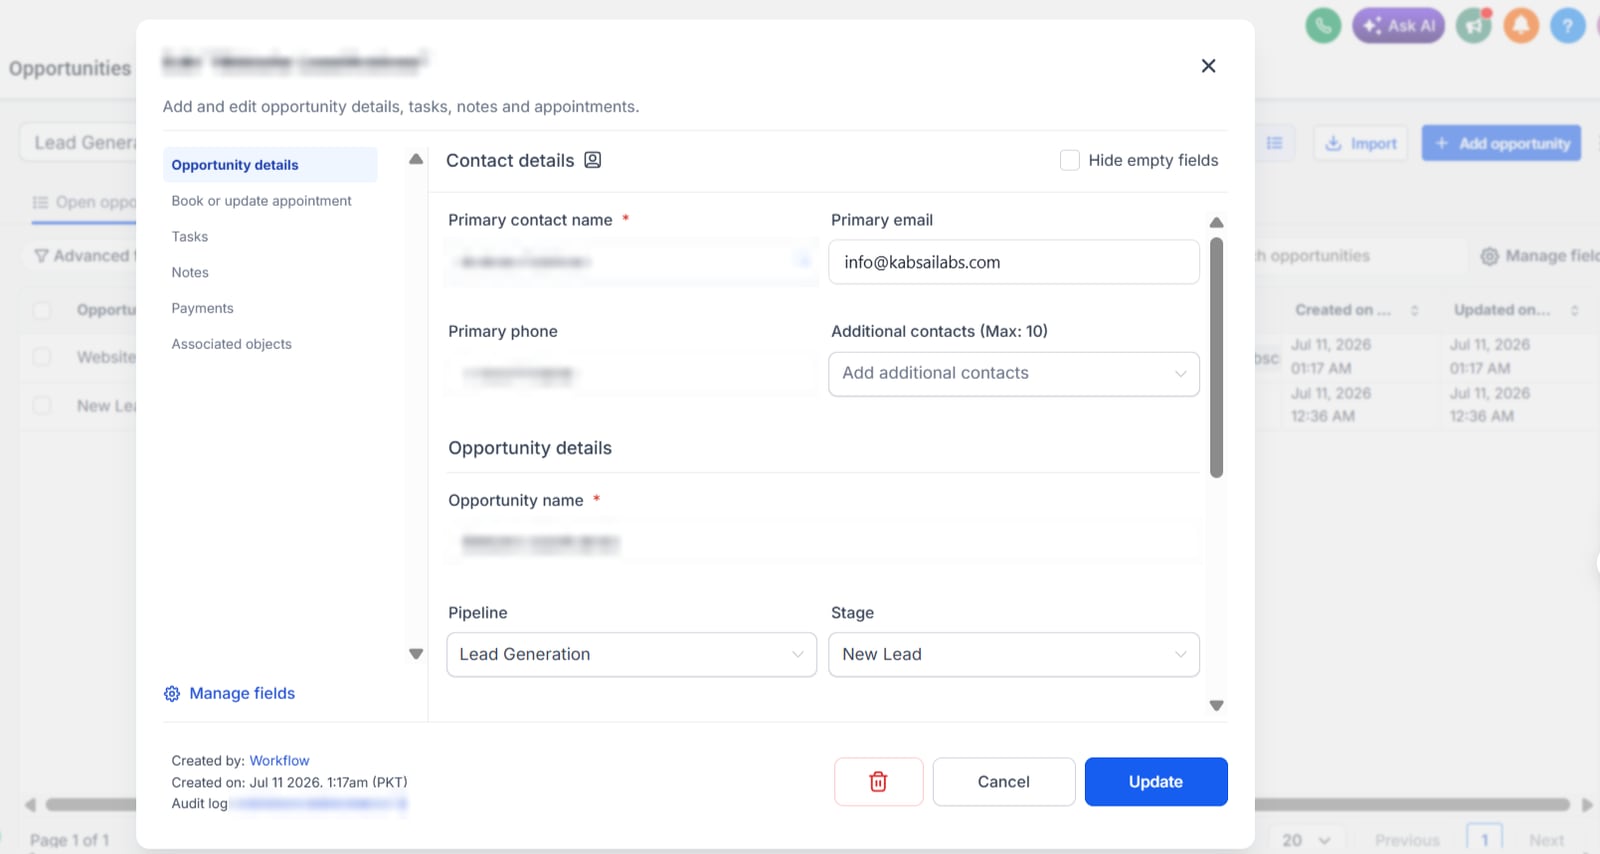The image size is (1600, 854).
Task: Click the Primary email input field
Action: pyautogui.click(x=1014, y=262)
